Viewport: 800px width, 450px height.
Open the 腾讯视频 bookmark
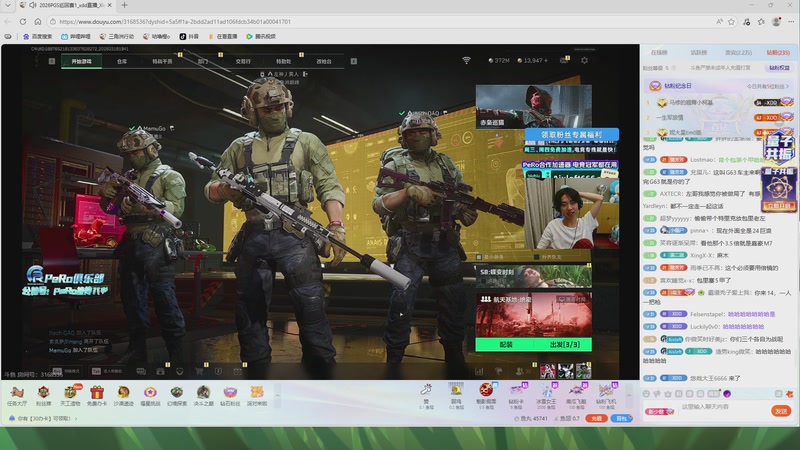[261, 36]
